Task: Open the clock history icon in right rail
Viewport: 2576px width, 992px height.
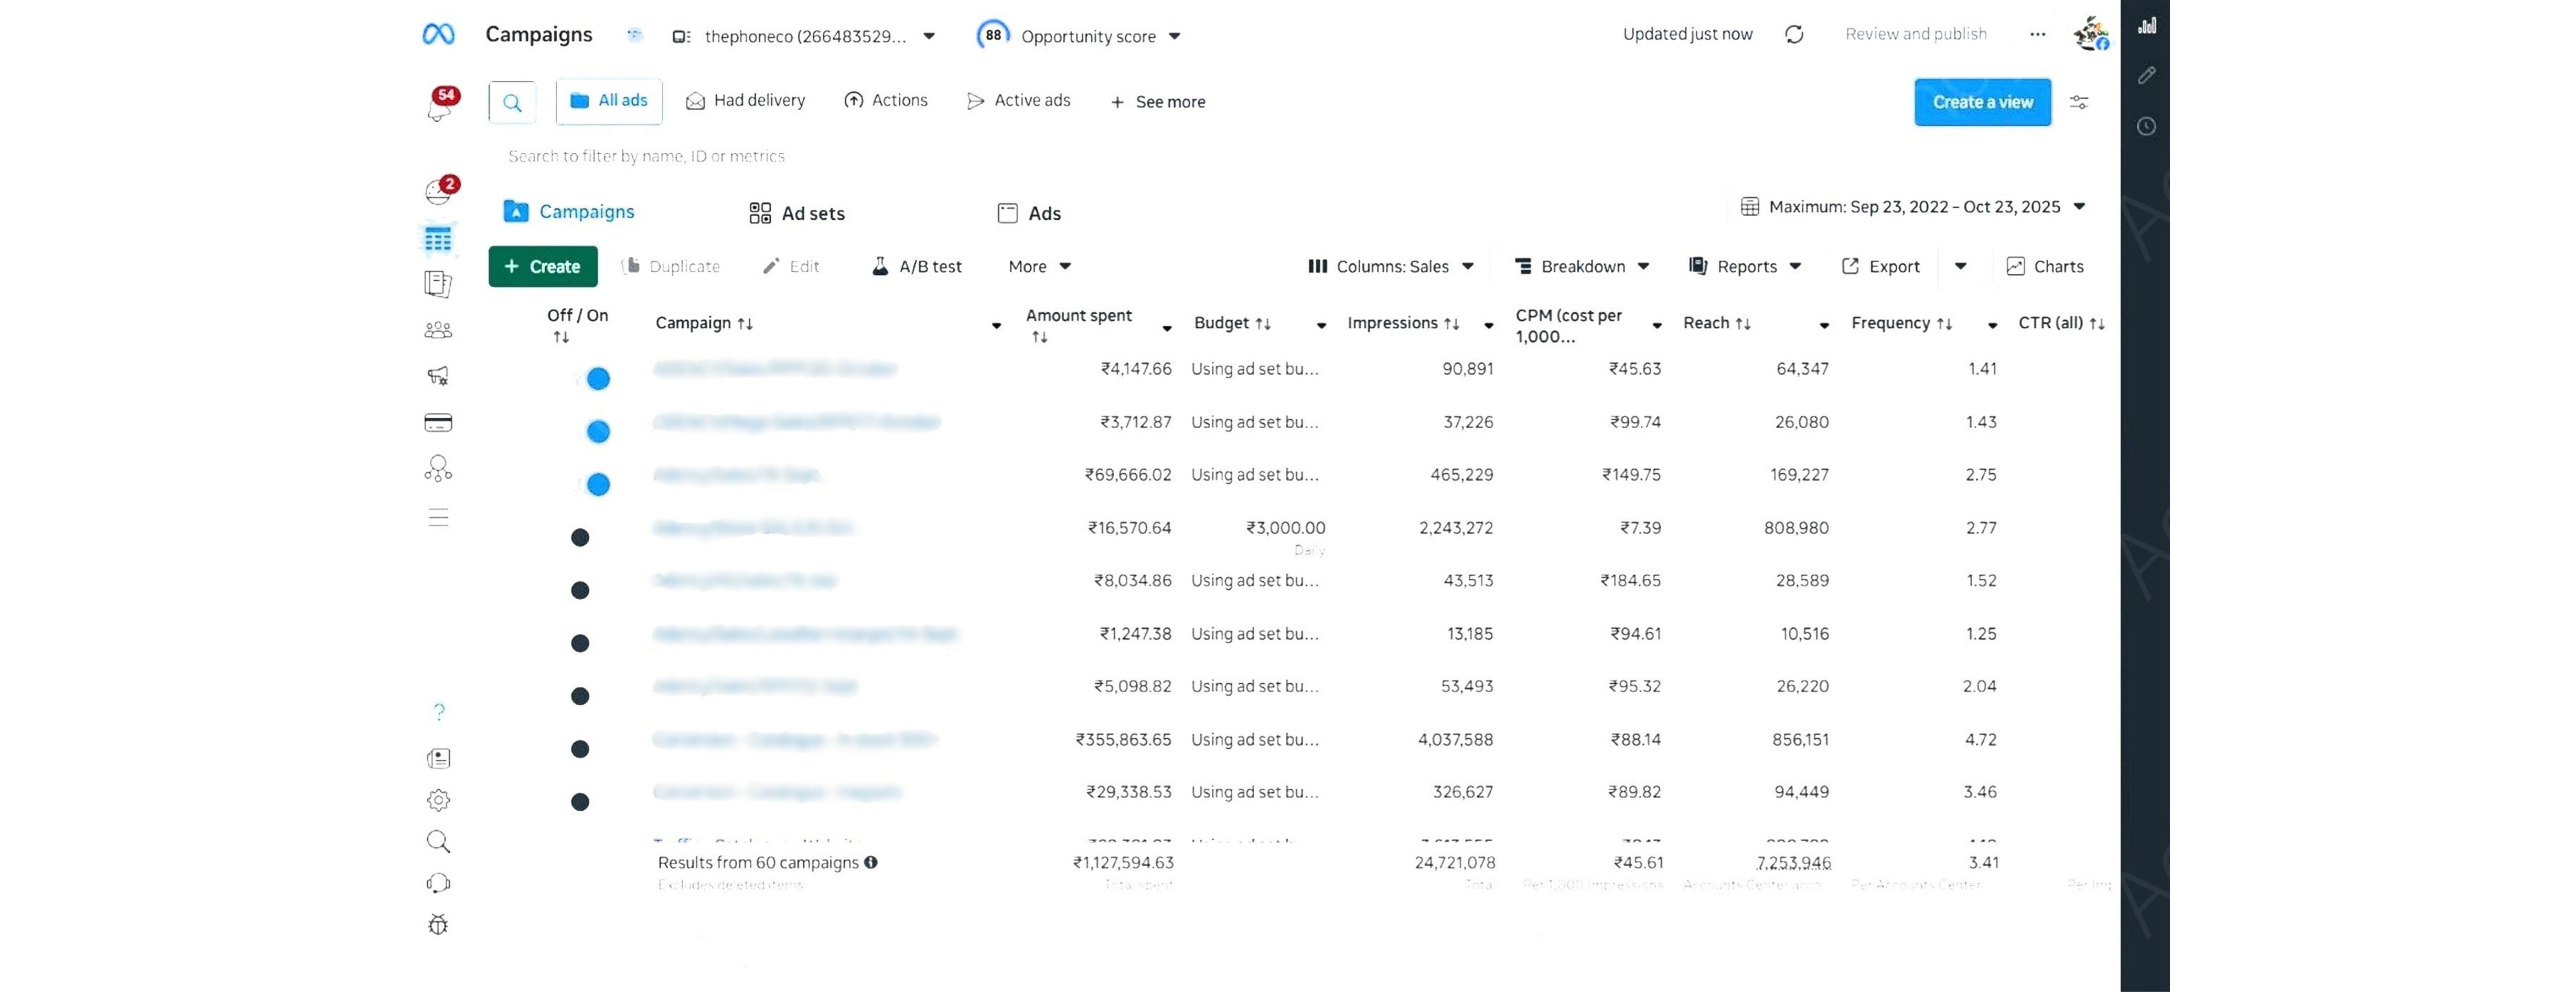Action: [x=2146, y=126]
